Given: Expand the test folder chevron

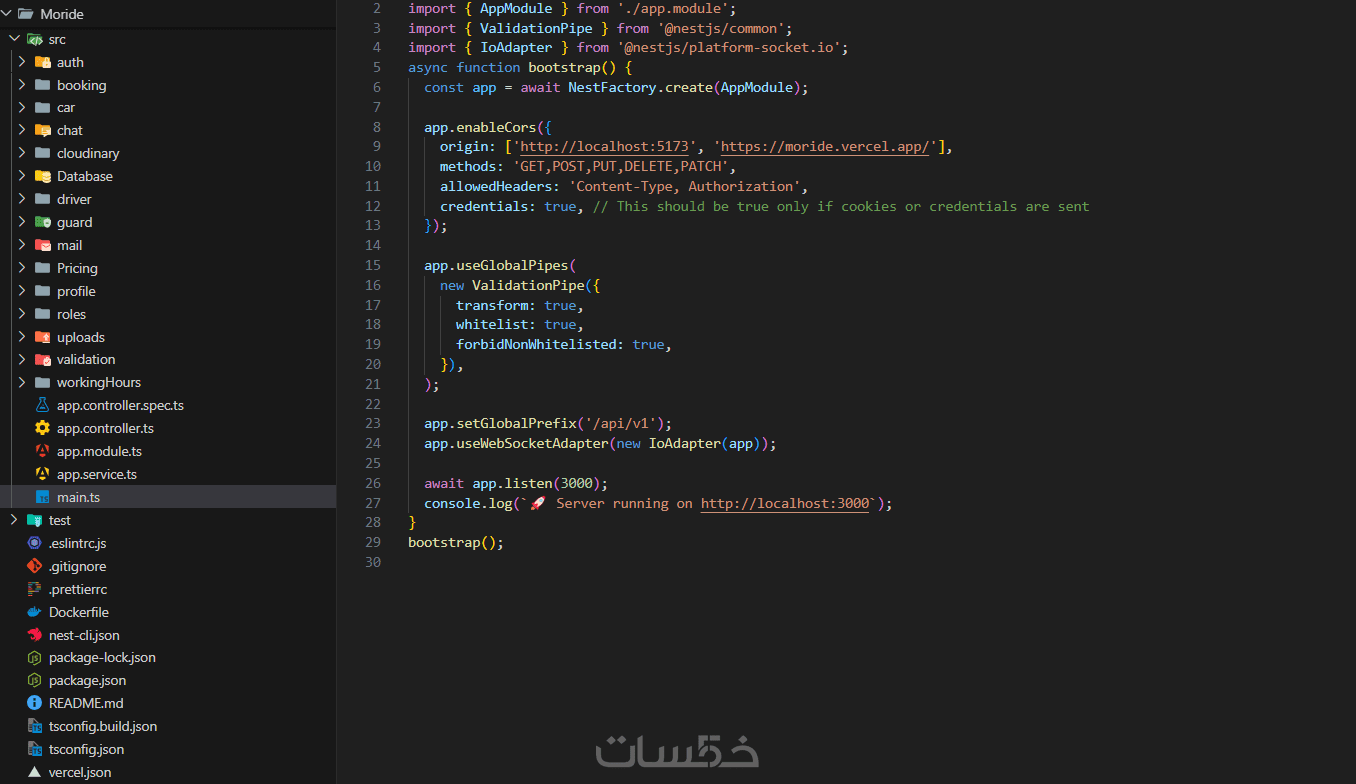Looking at the screenshot, I should (x=14, y=520).
